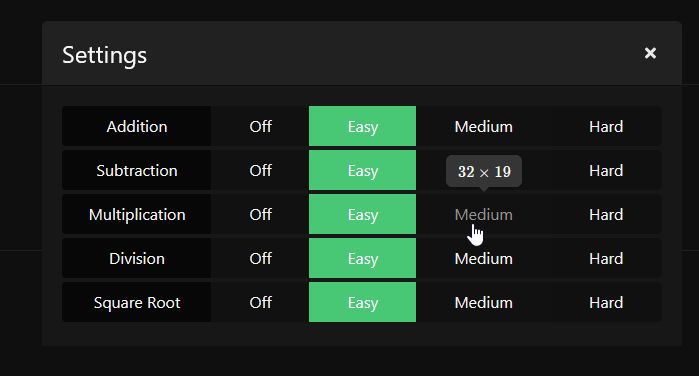This screenshot has height=376, width=699.
Task: Select Easy for Addition
Action: tap(362, 126)
